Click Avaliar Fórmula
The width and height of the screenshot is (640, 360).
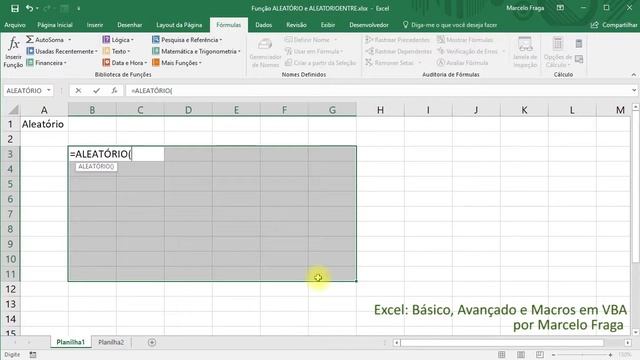(x=462, y=62)
